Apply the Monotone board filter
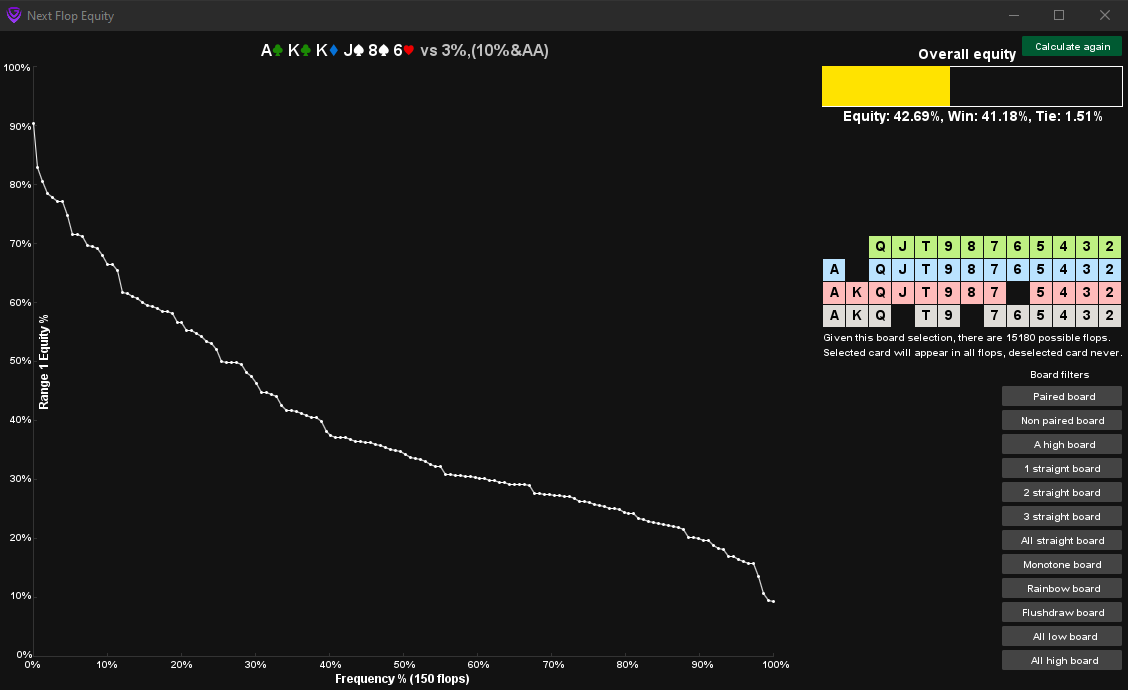The image size is (1128, 690). point(1061,564)
